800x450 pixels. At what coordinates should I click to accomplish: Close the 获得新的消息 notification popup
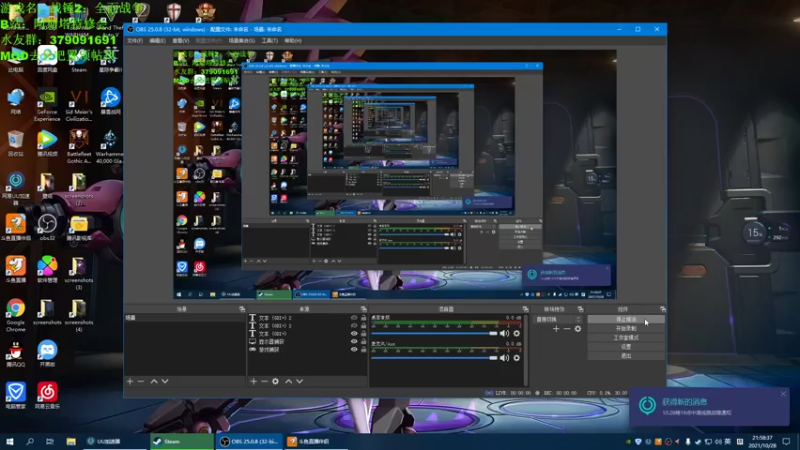[x=783, y=394]
